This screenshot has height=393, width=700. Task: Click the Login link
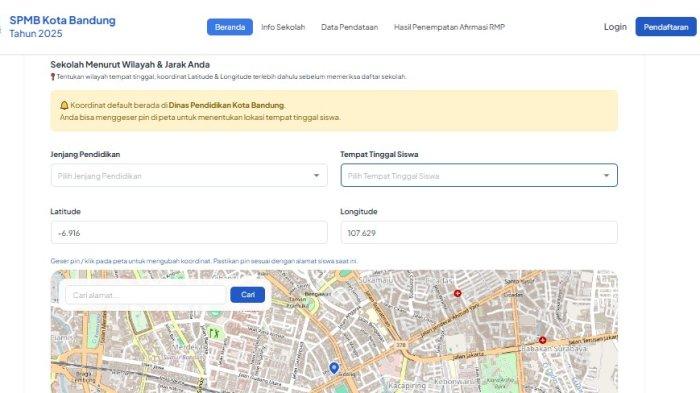tap(615, 27)
